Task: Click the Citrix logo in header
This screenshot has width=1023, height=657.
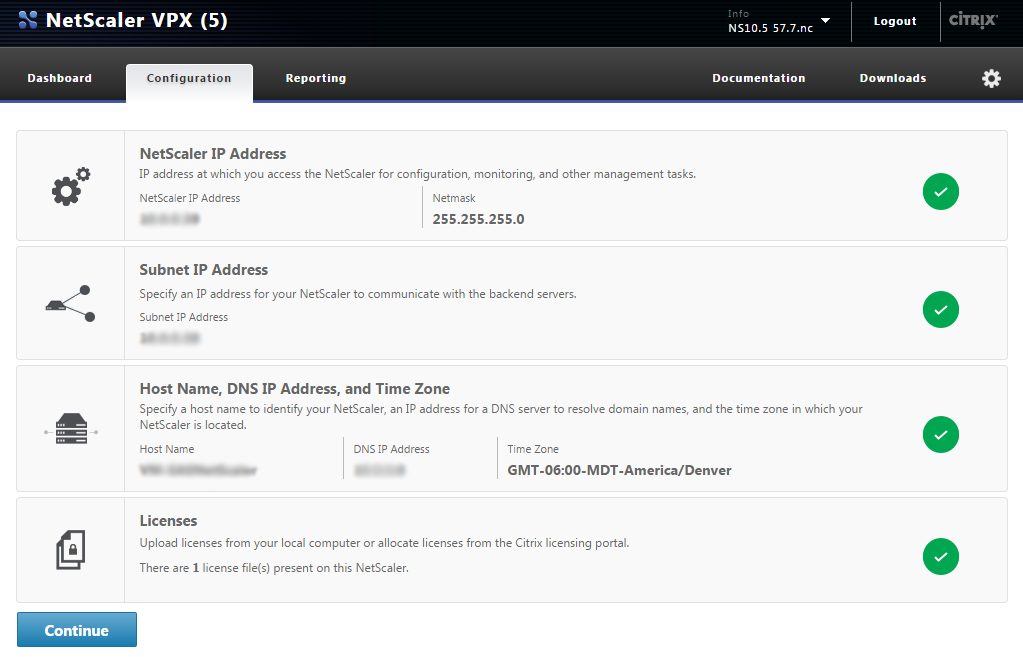Action: click(973, 20)
